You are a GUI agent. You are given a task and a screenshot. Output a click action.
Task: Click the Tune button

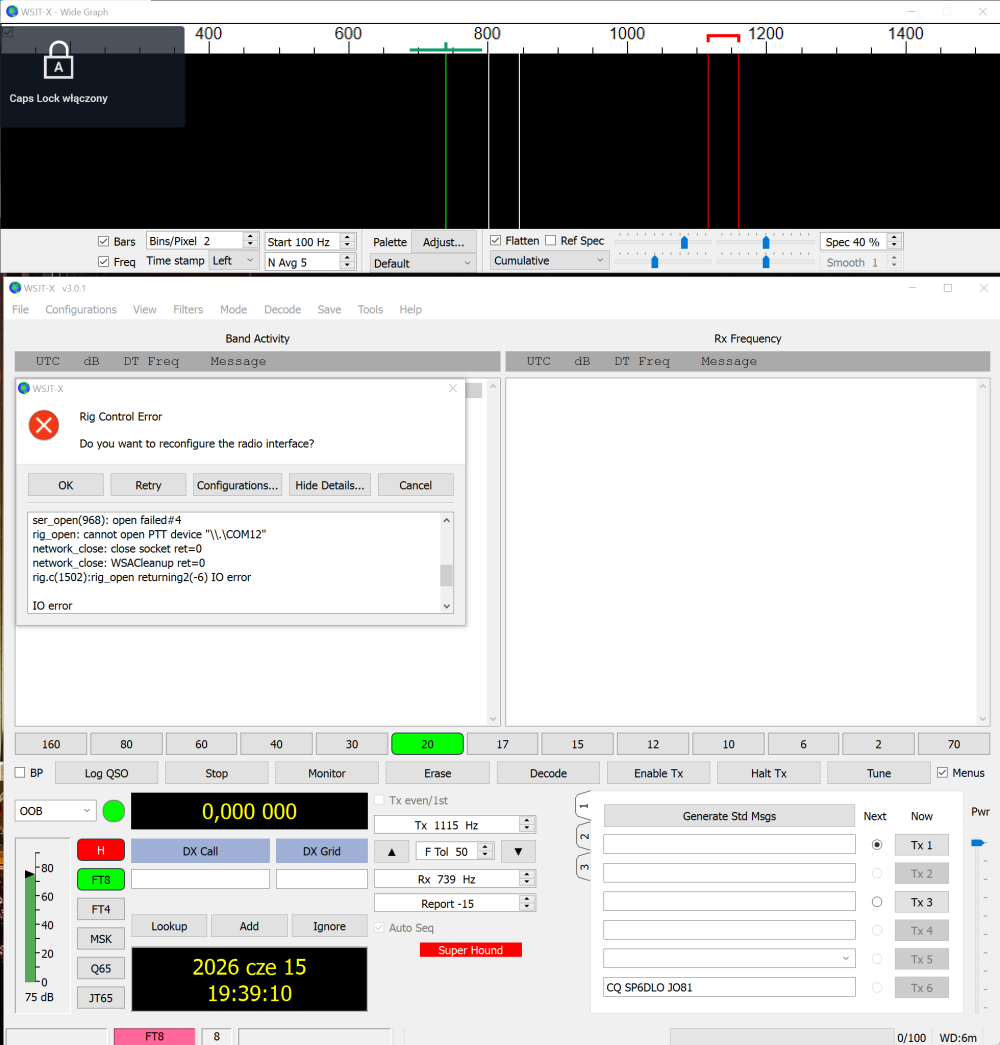point(879,773)
